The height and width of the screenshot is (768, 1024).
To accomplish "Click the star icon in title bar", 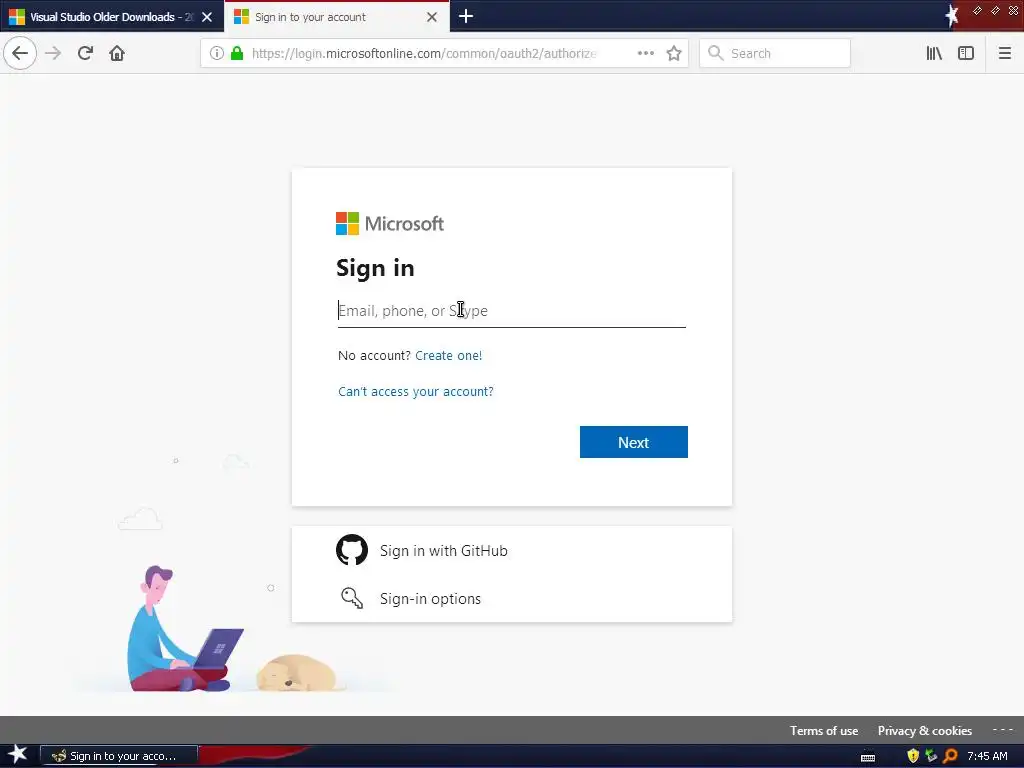I will point(953,15).
